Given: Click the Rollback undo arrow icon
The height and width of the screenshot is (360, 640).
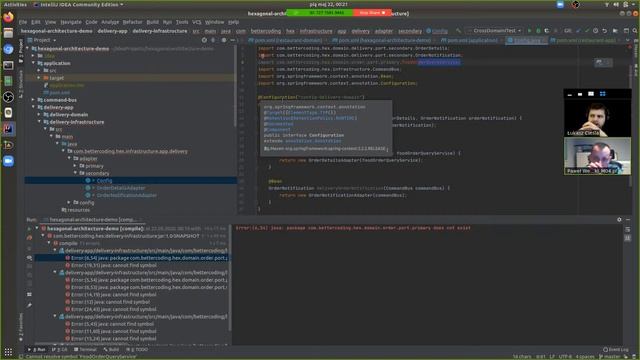Looking at the screenshot, I should 604,31.
